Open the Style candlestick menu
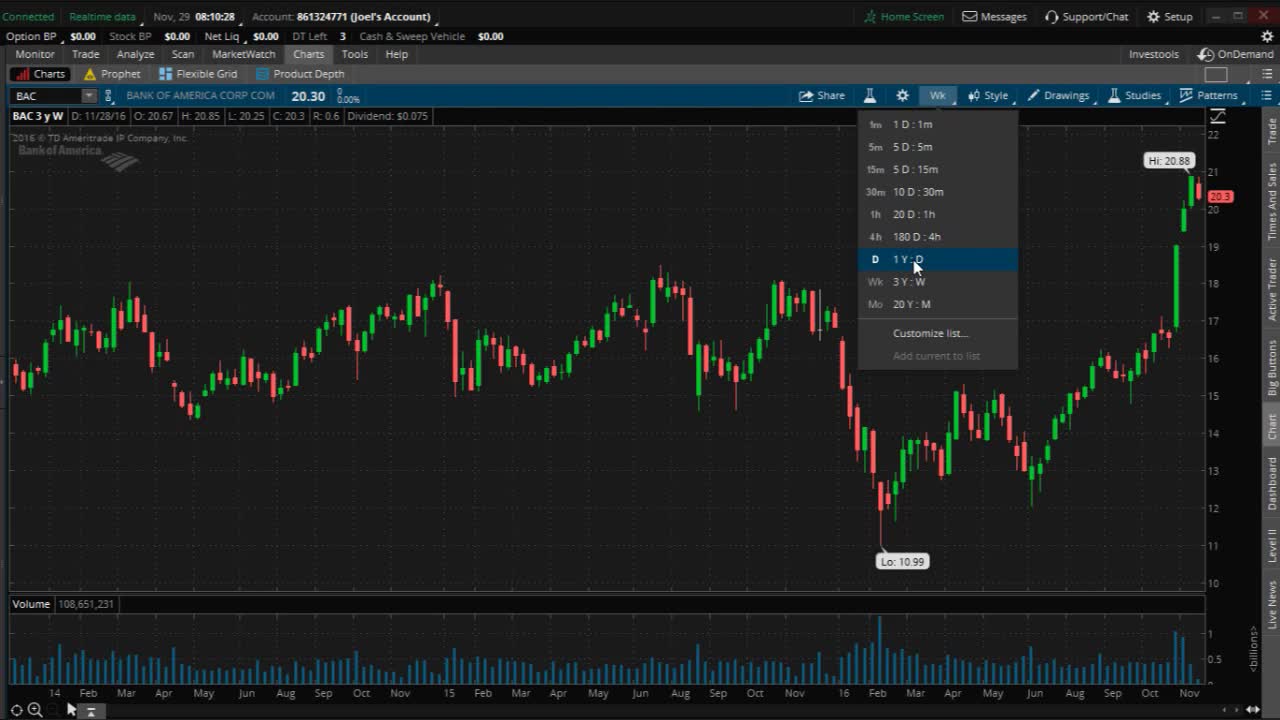This screenshot has width=1280, height=720. (988, 96)
